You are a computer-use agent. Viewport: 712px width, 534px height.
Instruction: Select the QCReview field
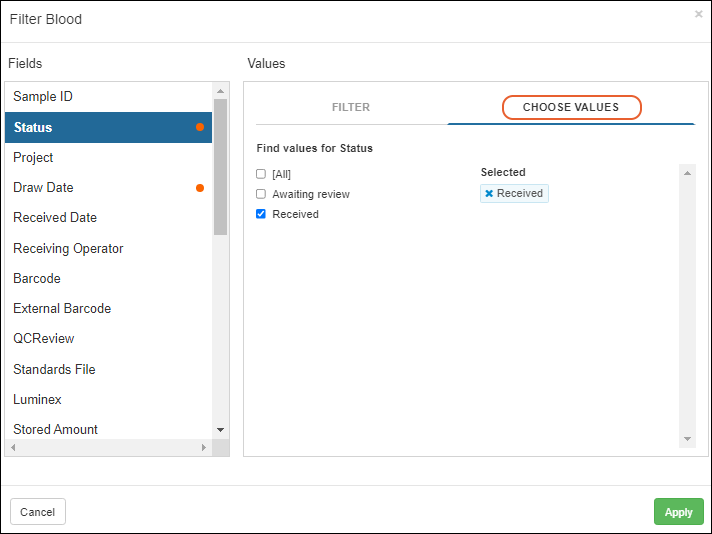coord(44,338)
